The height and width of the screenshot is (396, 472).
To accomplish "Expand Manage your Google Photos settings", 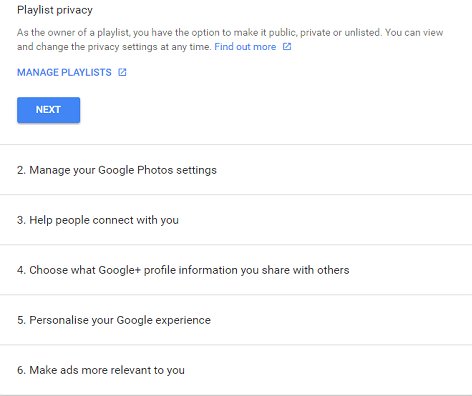I will click(236, 170).
